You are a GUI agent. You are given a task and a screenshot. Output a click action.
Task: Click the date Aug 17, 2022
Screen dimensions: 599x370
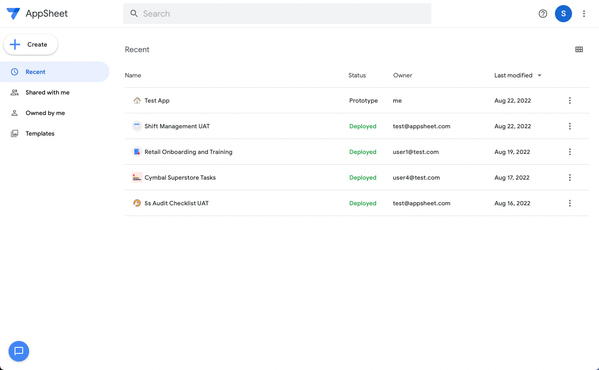point(512,177)
